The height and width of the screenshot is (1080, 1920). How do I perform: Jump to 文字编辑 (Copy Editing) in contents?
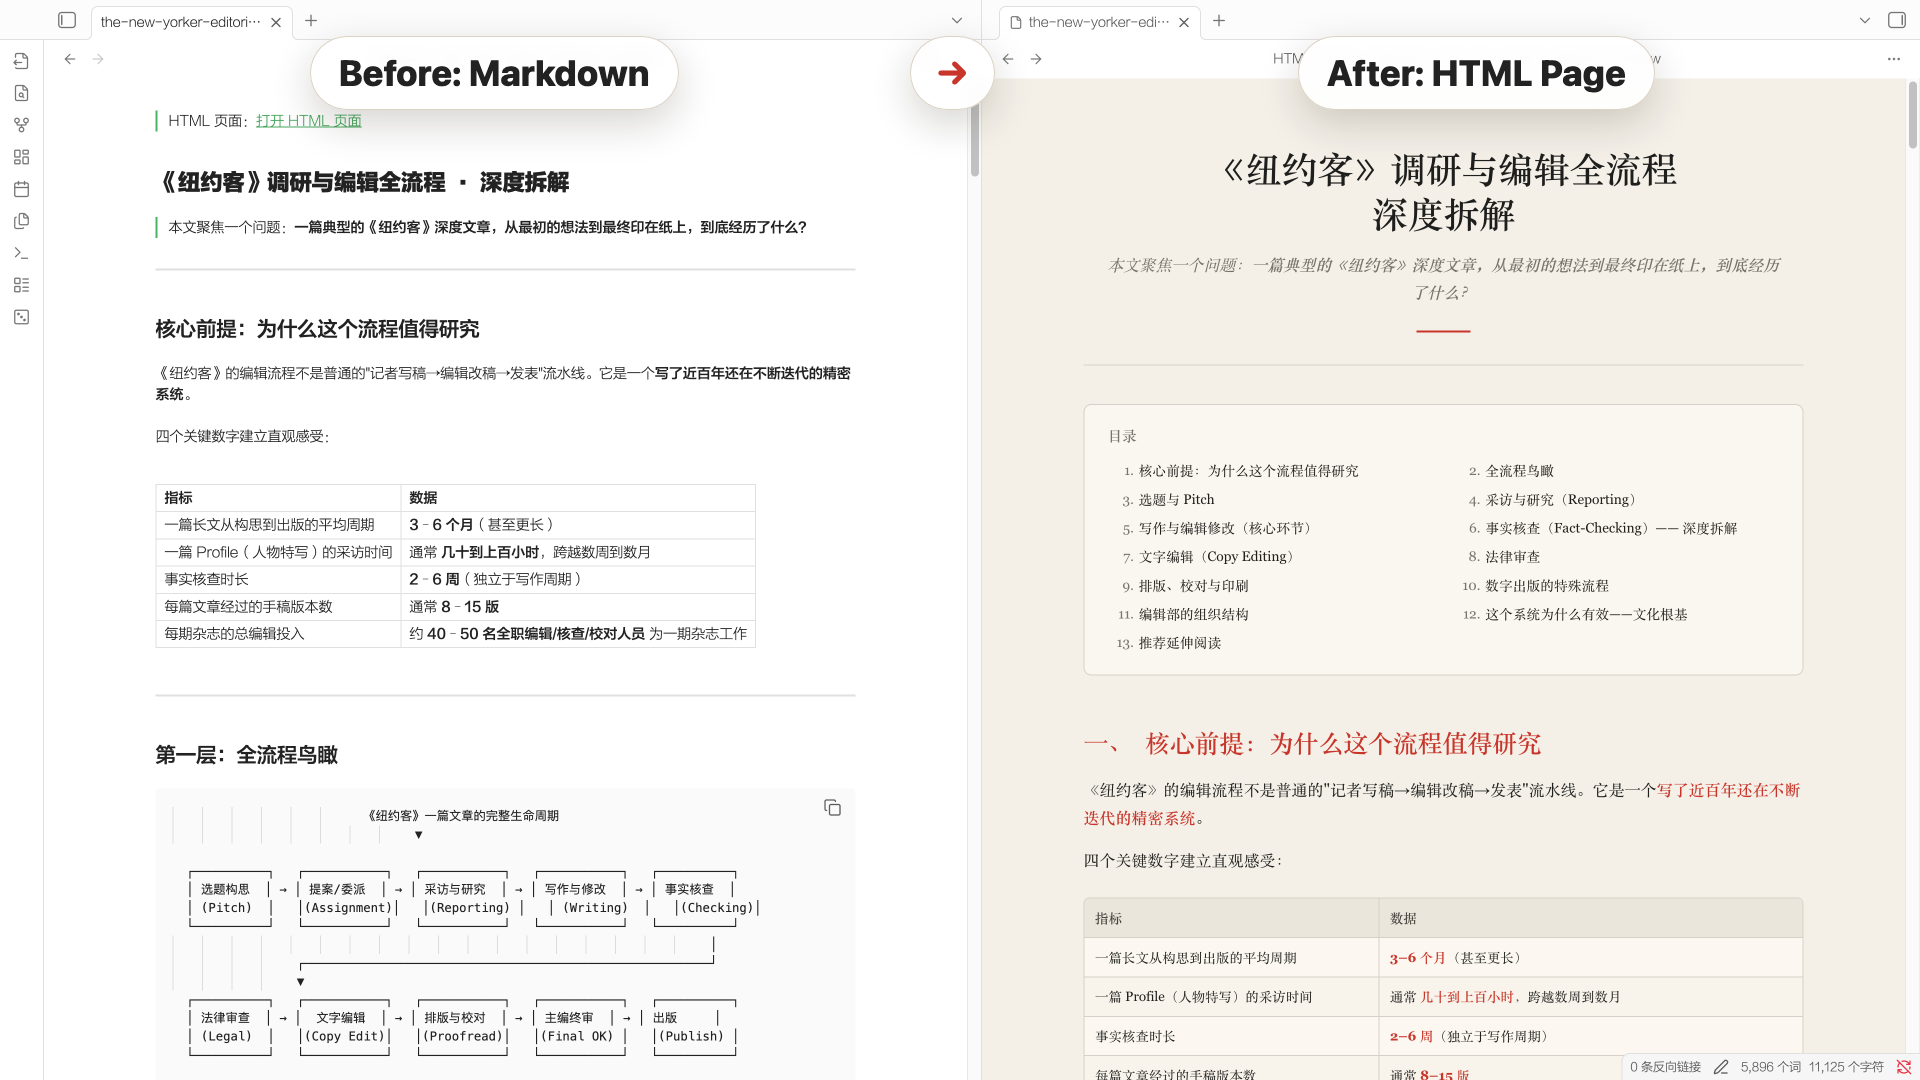(x=1219, y=557)
